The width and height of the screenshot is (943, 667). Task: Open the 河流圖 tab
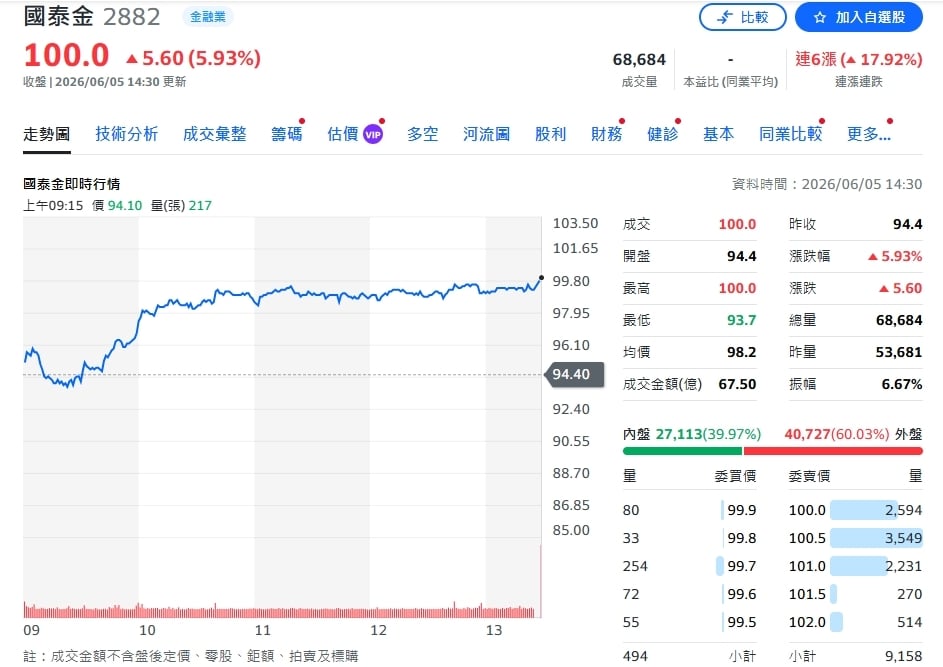tap(487, 134)
